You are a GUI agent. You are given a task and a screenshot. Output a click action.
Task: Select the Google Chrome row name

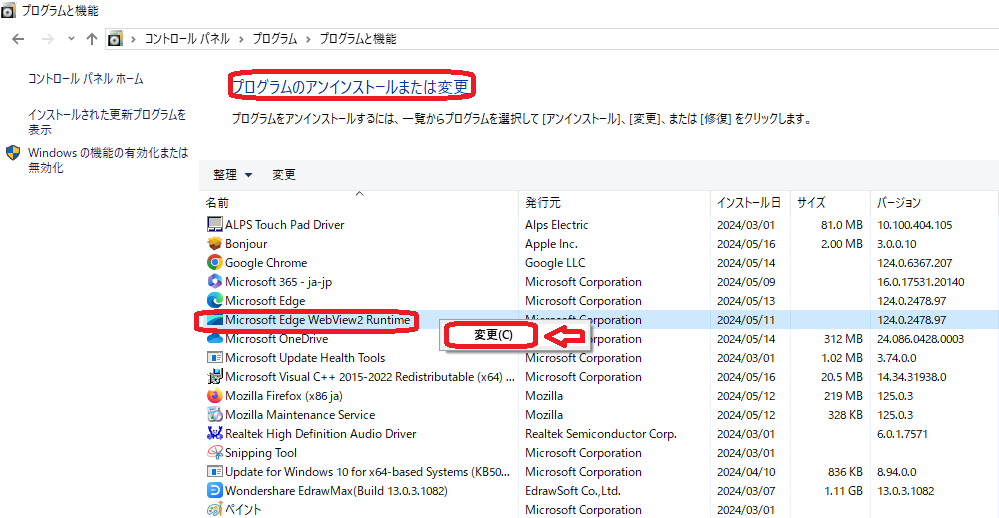pyautogui.click(x=266, y=263)
